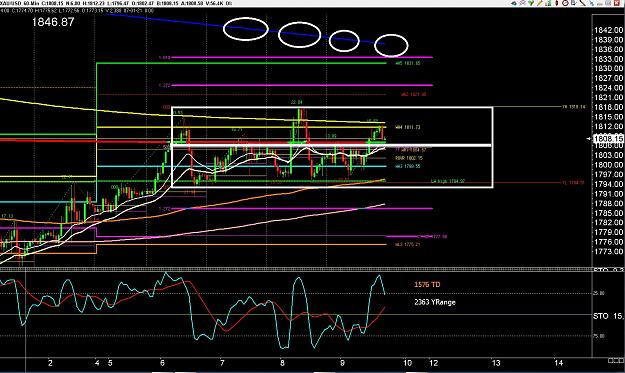Screen dimensions: 625x373
Task: Open the round clock icon in toolbar
Action: point(565,3)
